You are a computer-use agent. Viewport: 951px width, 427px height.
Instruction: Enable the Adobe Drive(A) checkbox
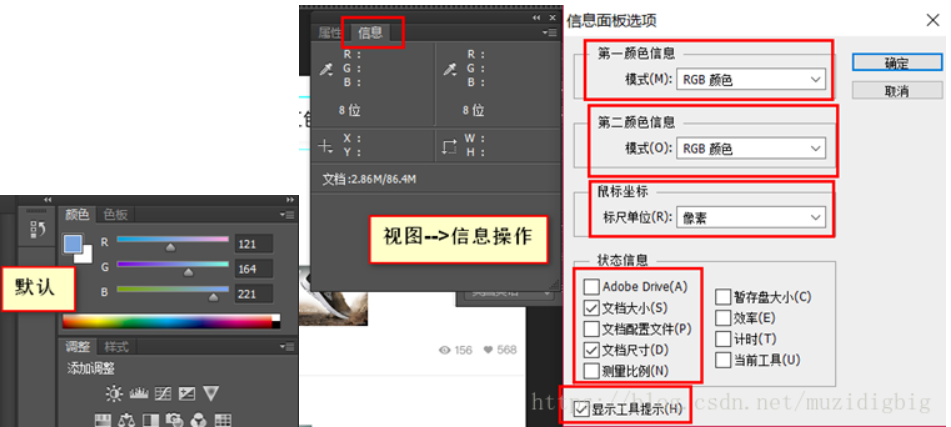[591, 286]
